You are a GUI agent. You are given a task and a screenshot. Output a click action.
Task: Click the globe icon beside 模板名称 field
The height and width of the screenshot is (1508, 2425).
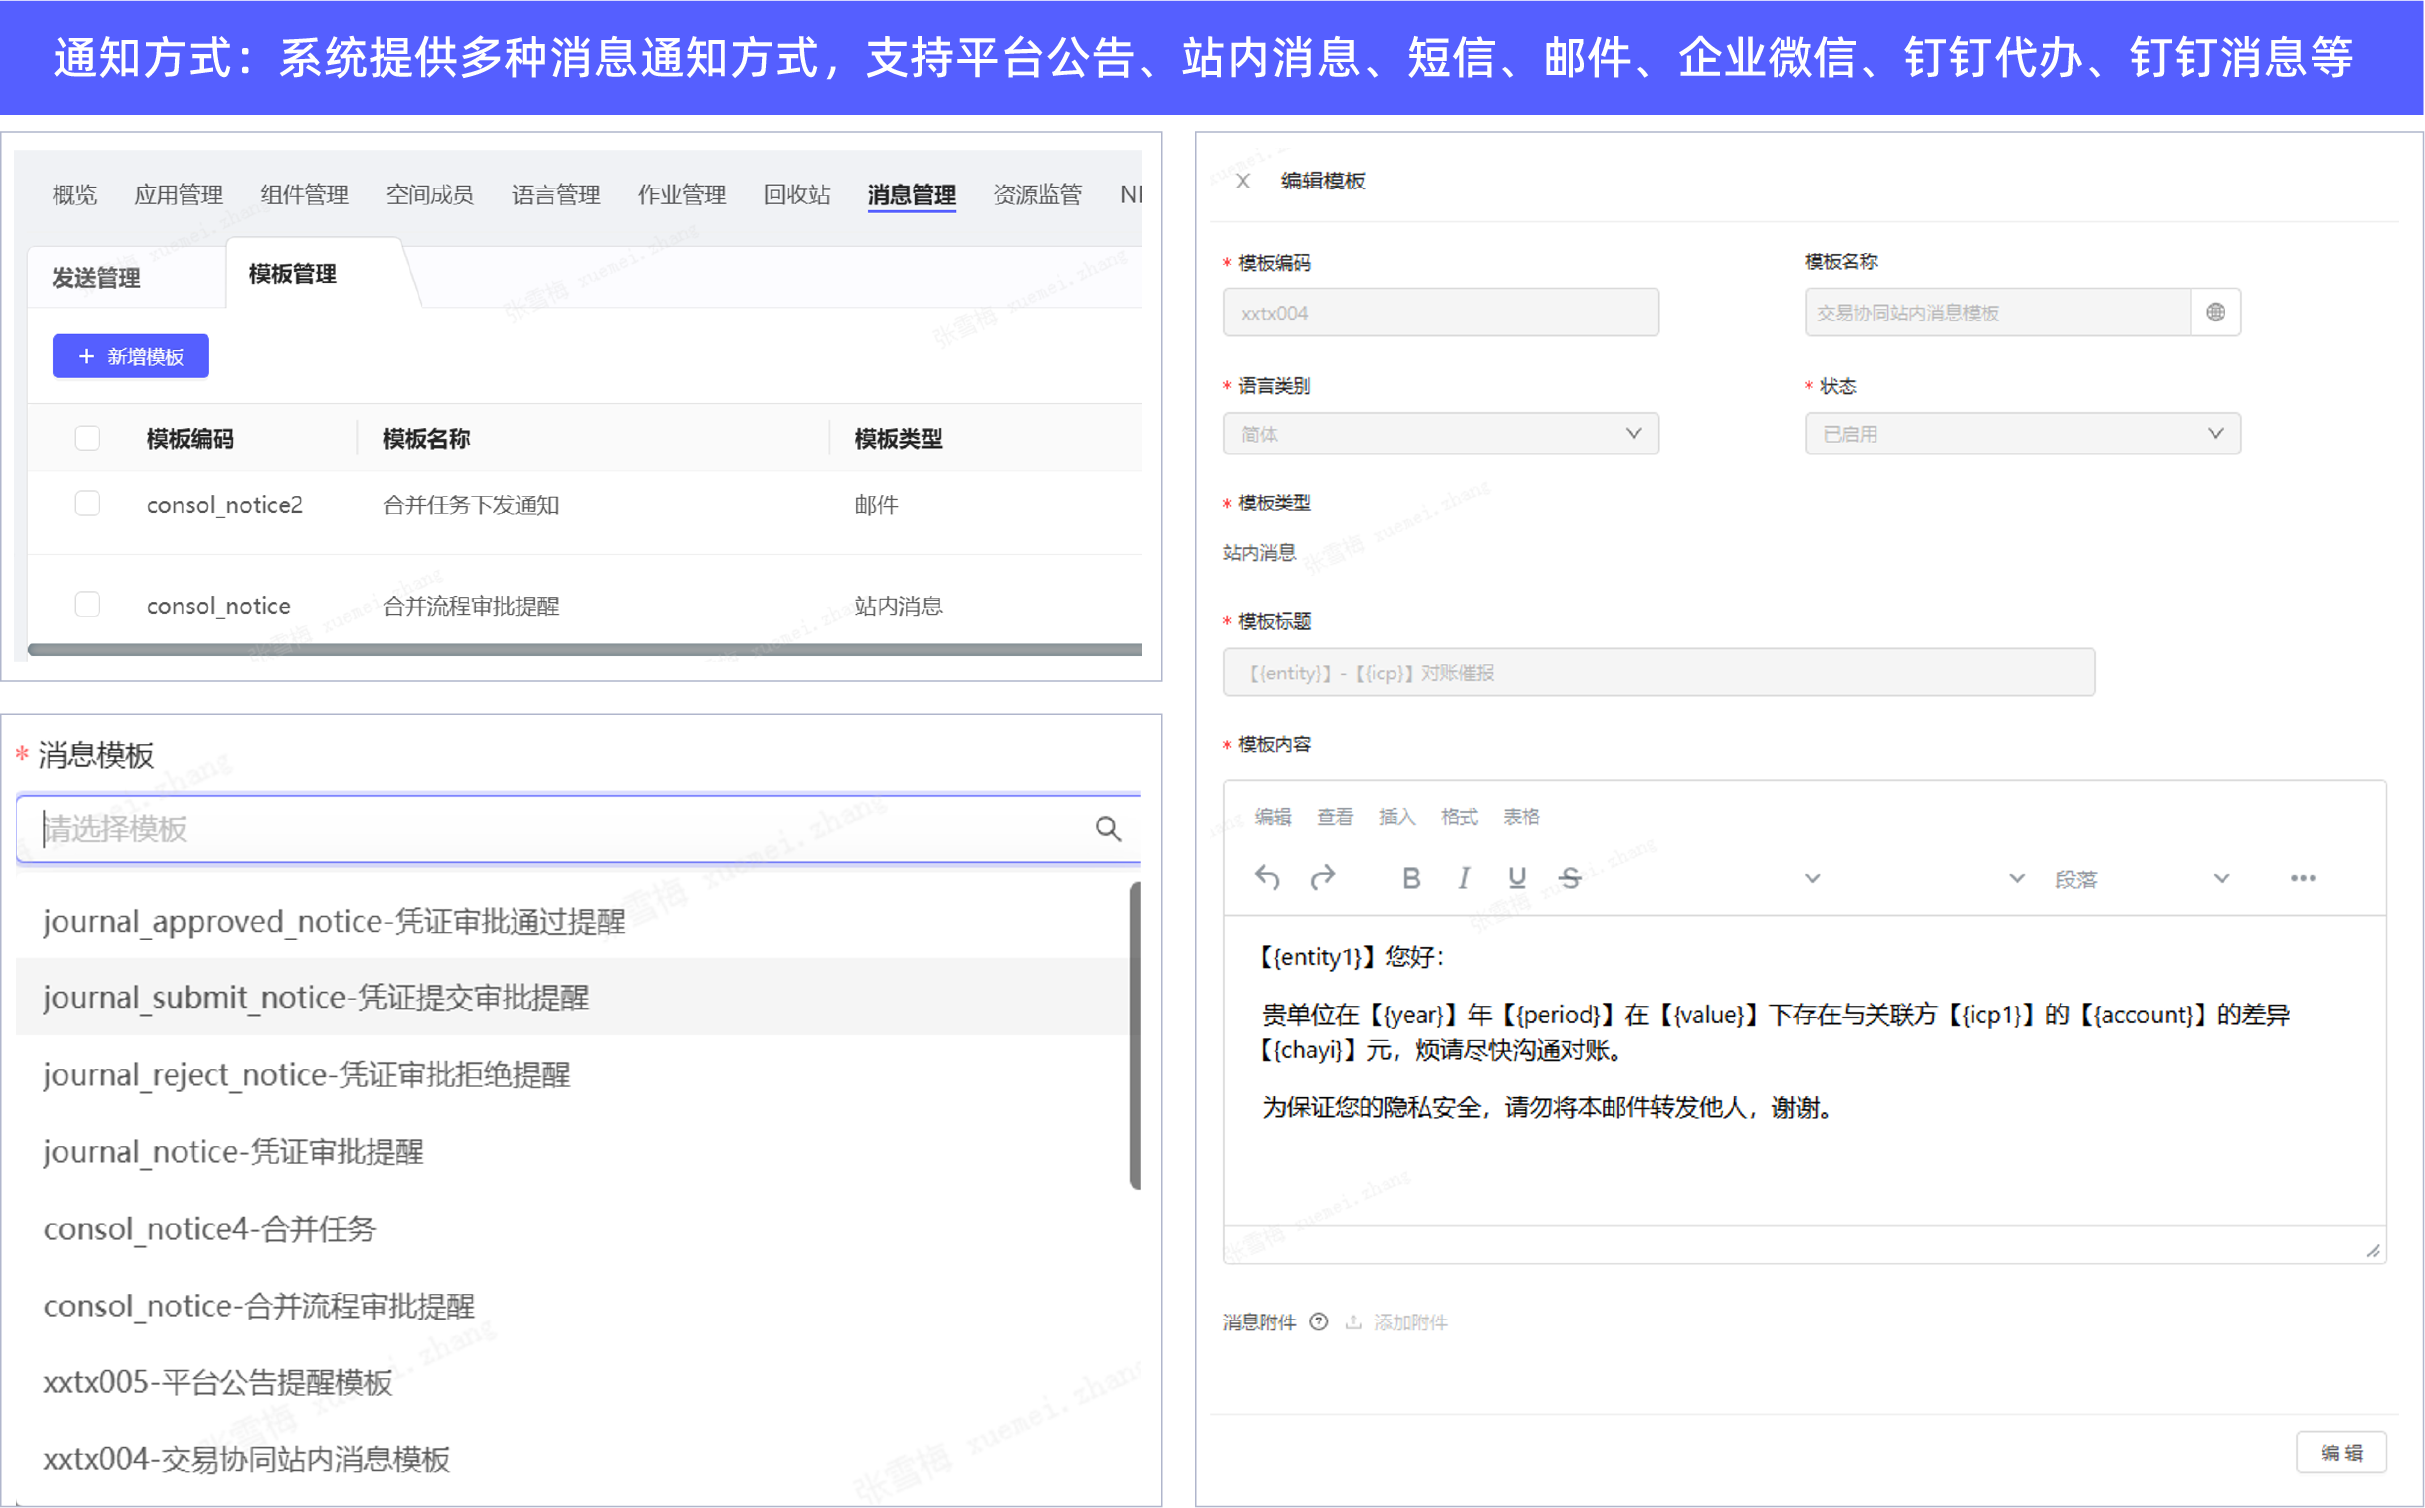click(2215, 313)
